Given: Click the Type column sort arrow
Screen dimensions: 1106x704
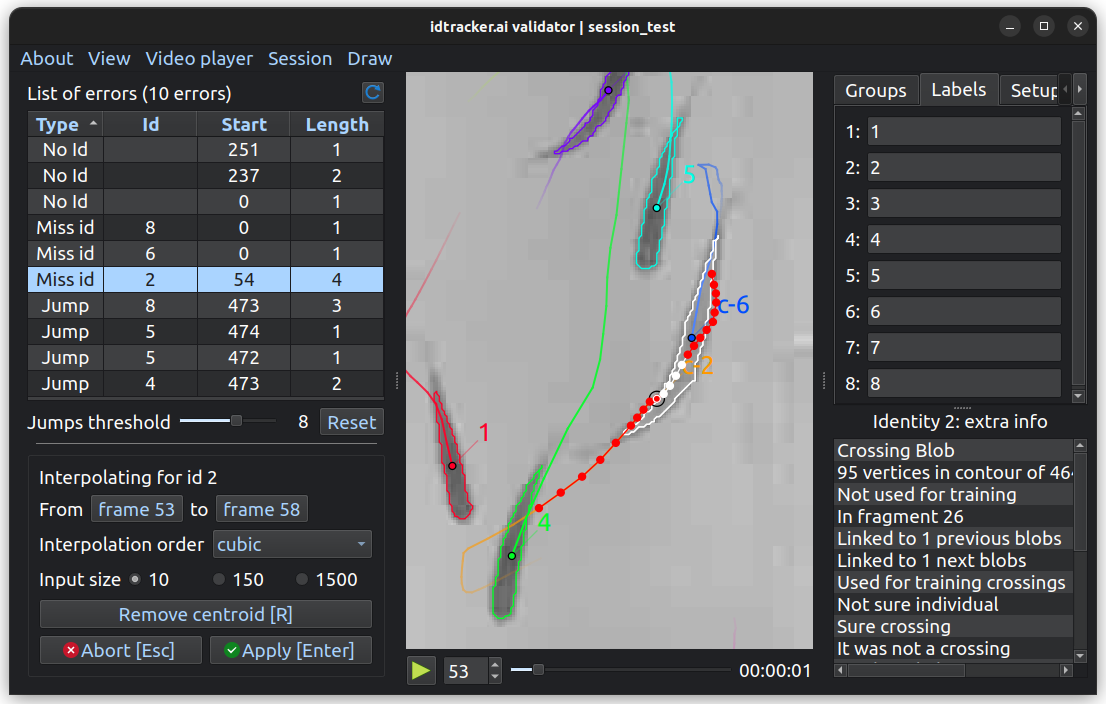Looking at the screenshot, I should [93, 124].
